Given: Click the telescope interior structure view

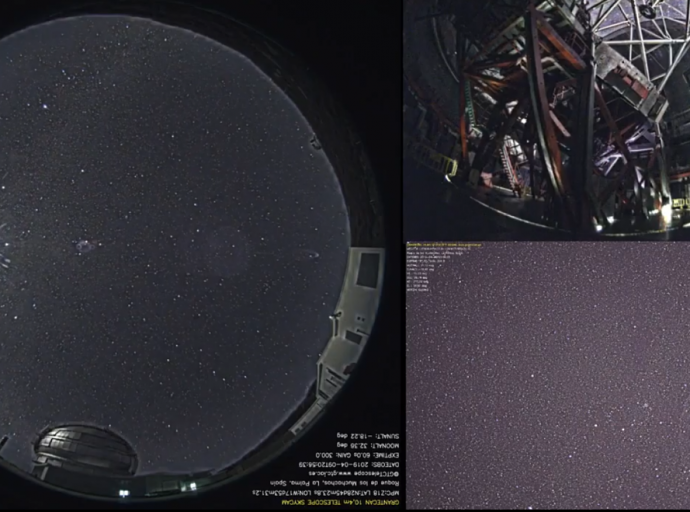Looking at the screenshot, I should point(547,120).
